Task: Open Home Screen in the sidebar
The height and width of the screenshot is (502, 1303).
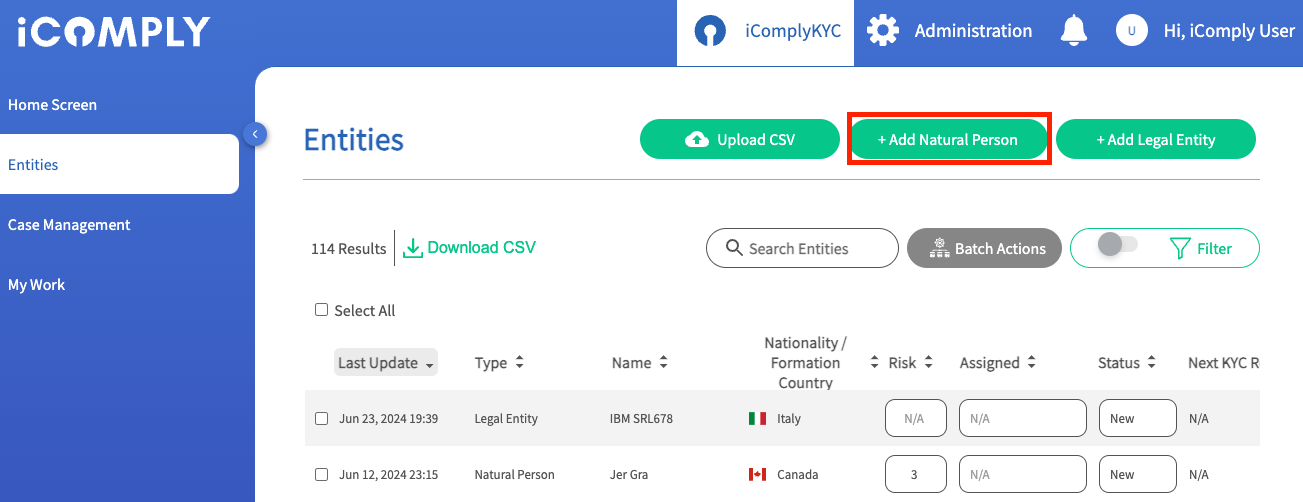Action: [52, 105]
